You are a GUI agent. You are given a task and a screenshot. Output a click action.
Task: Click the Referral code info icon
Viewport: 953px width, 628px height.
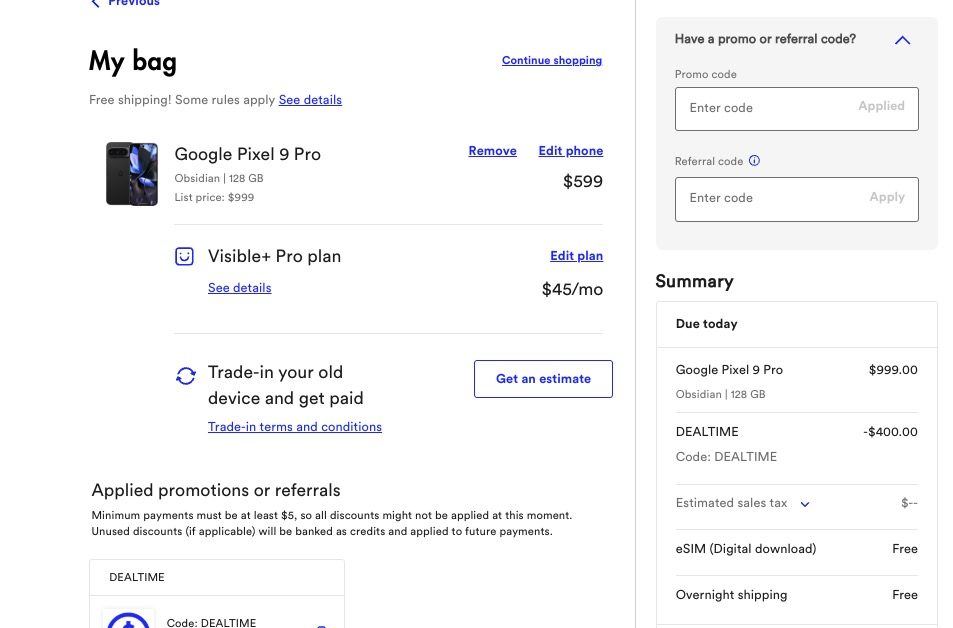click(755, 161)
